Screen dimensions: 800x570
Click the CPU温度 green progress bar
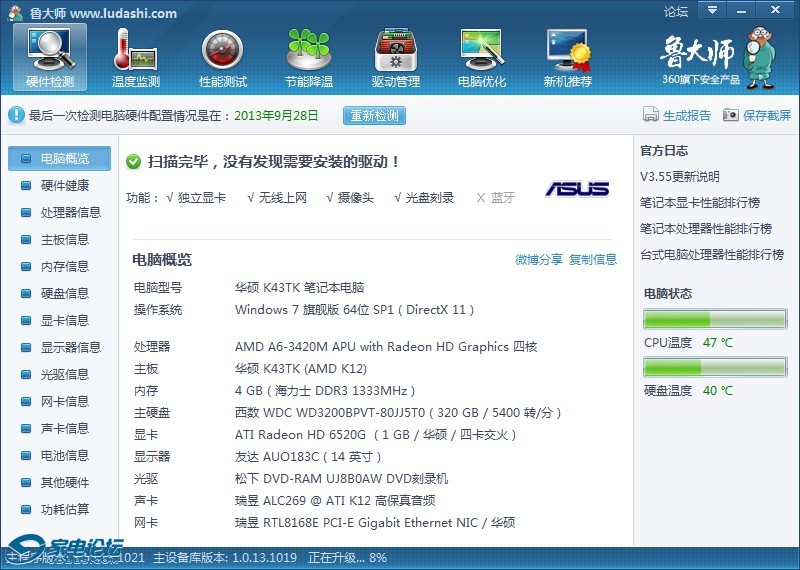click(x=715, y=320)
